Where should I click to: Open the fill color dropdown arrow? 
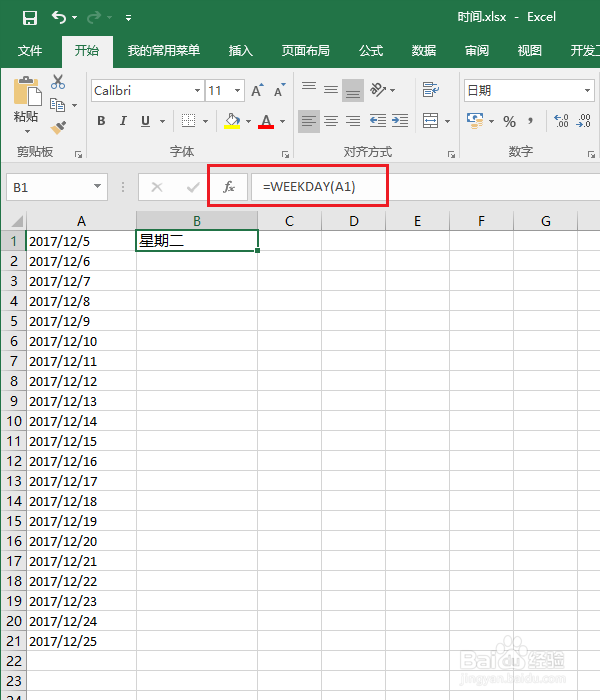(x=248, y=121)
